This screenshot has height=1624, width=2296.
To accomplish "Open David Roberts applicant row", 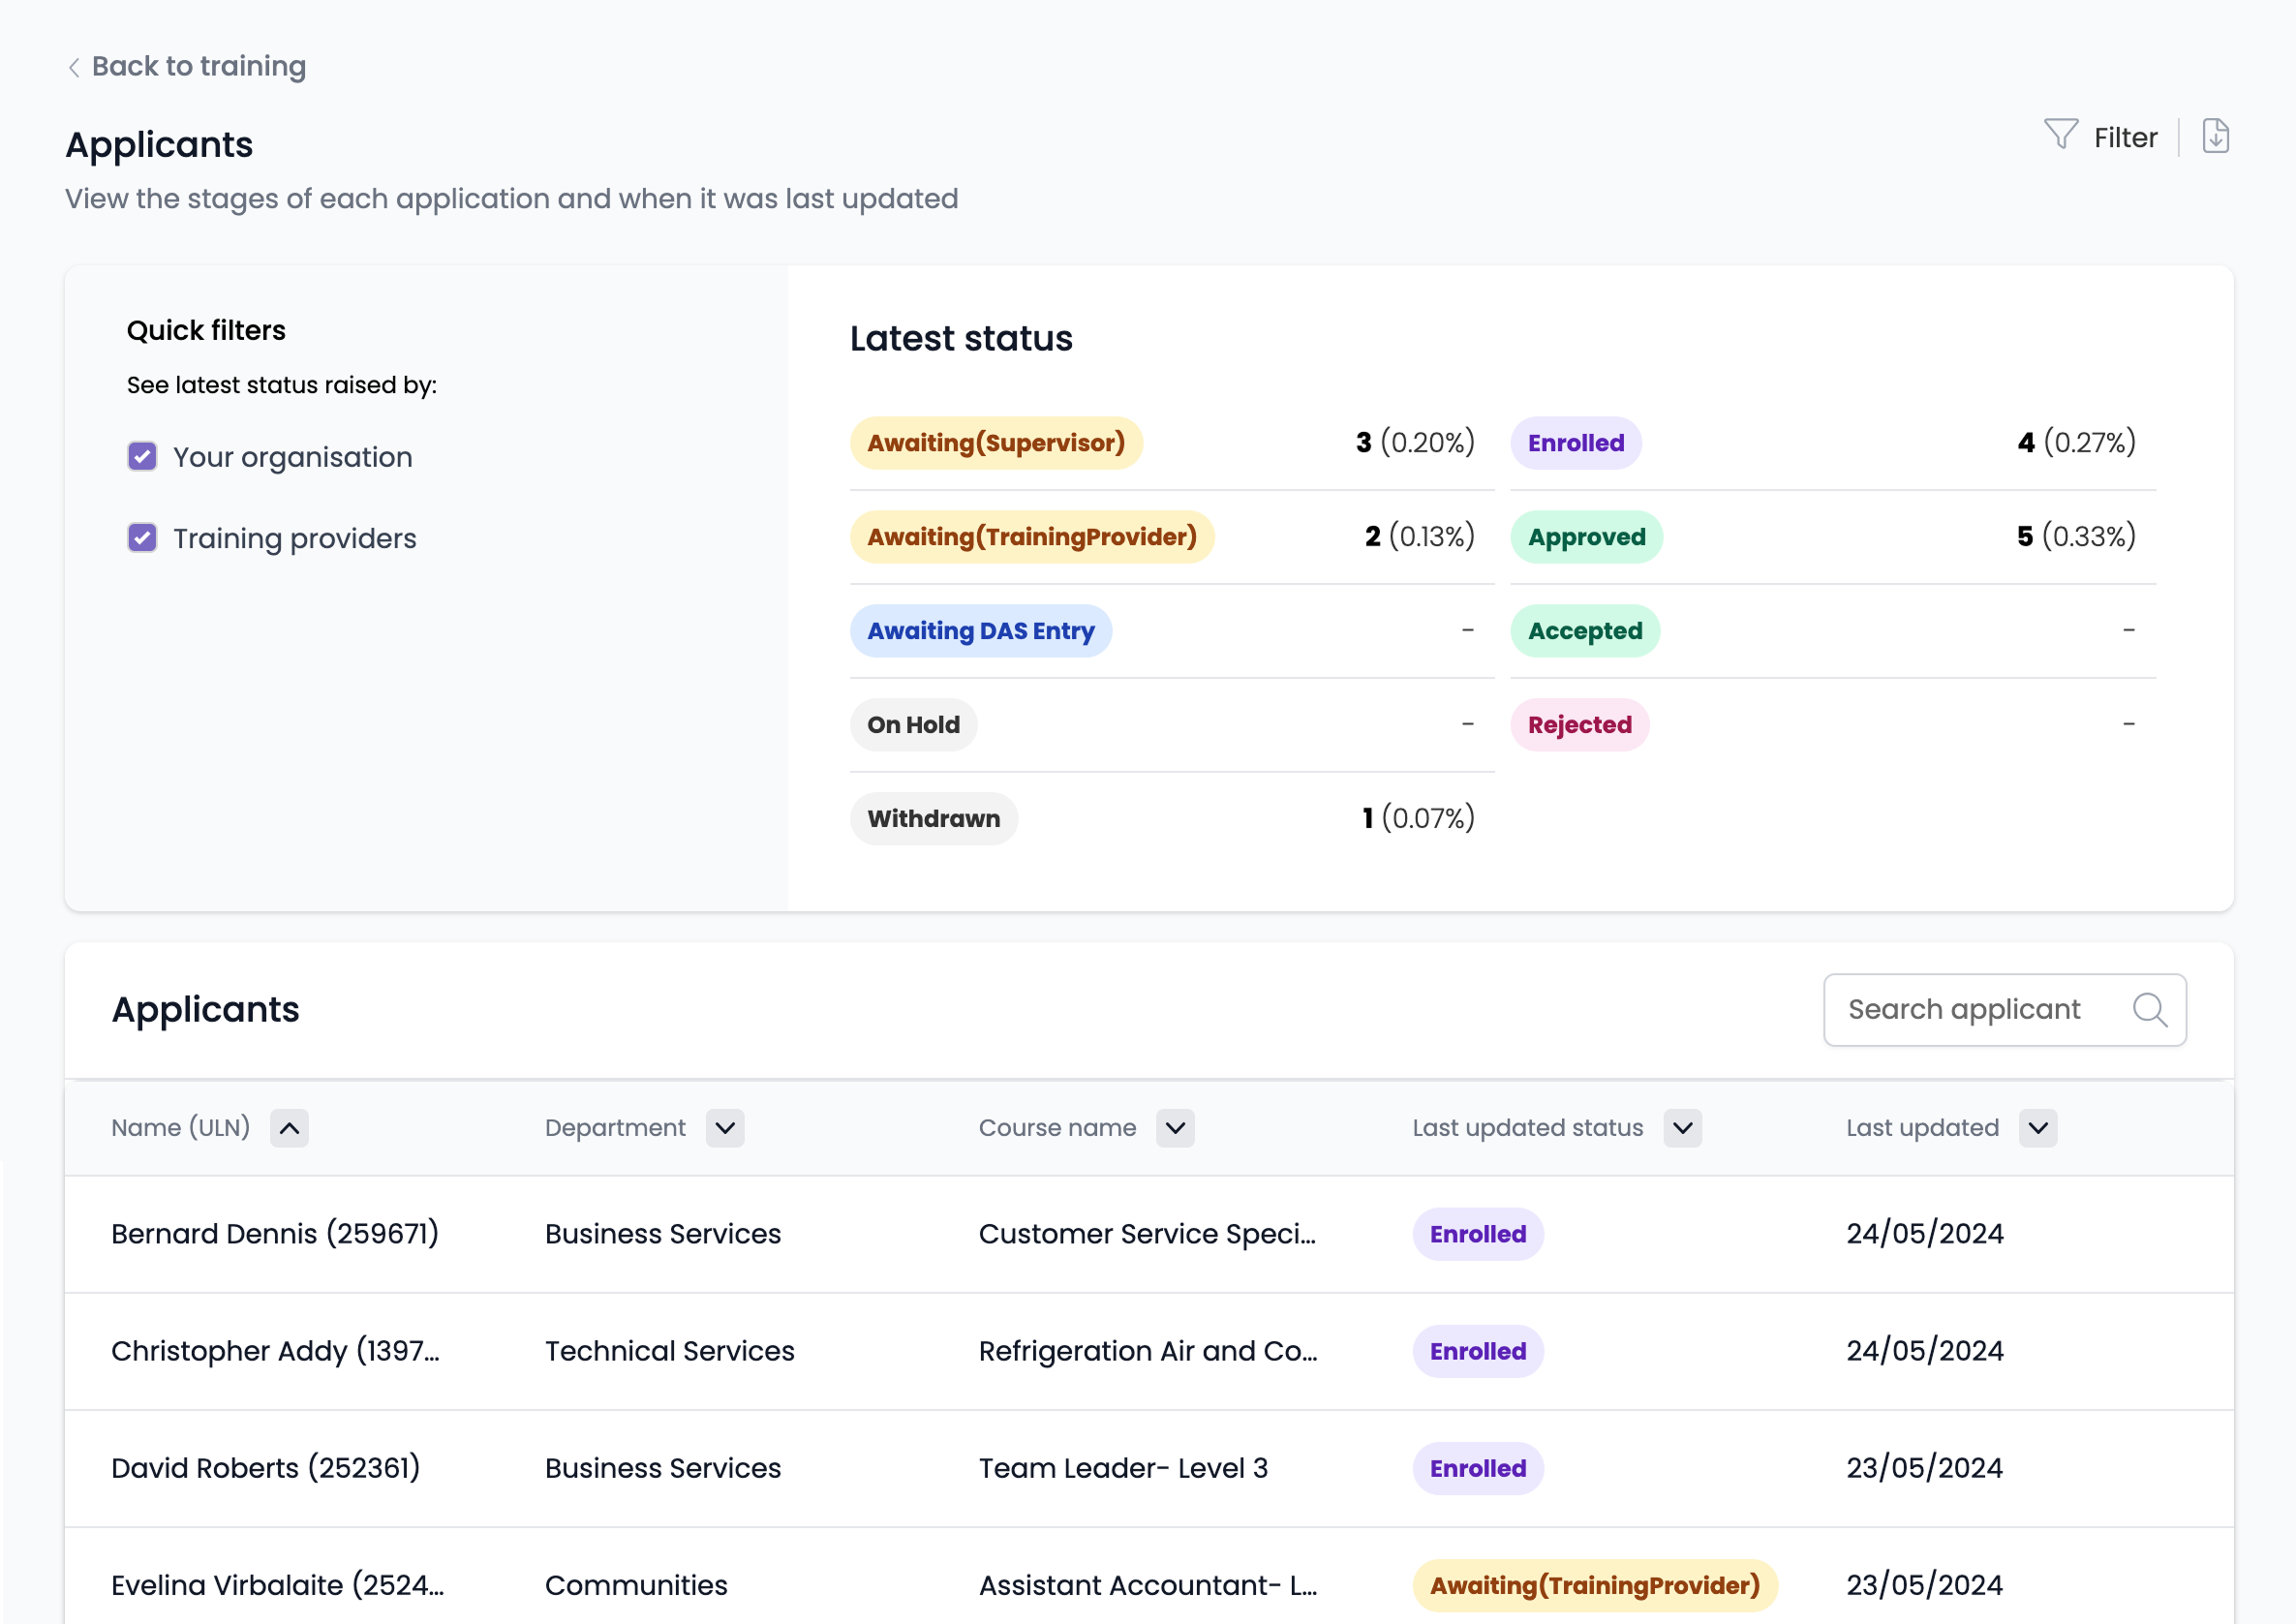I will pos(265,1468).
